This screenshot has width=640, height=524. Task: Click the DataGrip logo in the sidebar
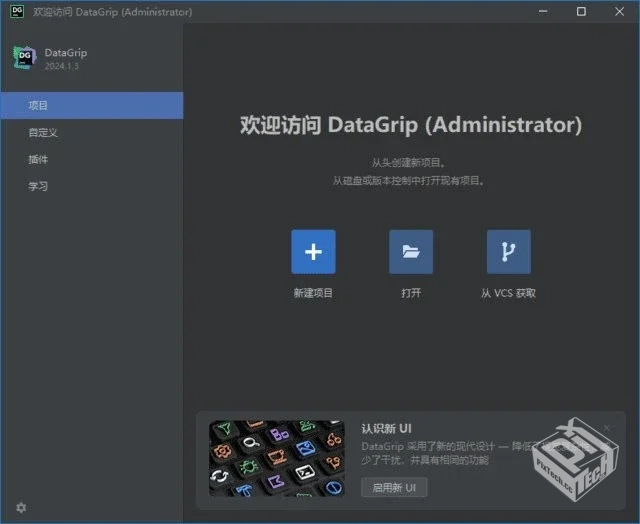[x=24, y=58]
